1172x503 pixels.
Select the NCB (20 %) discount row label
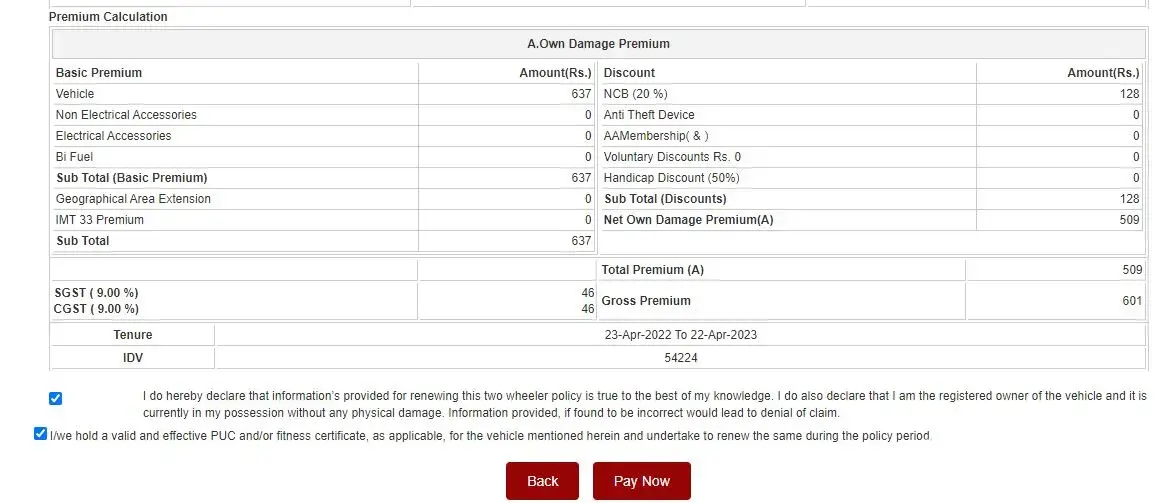[633, 94]
